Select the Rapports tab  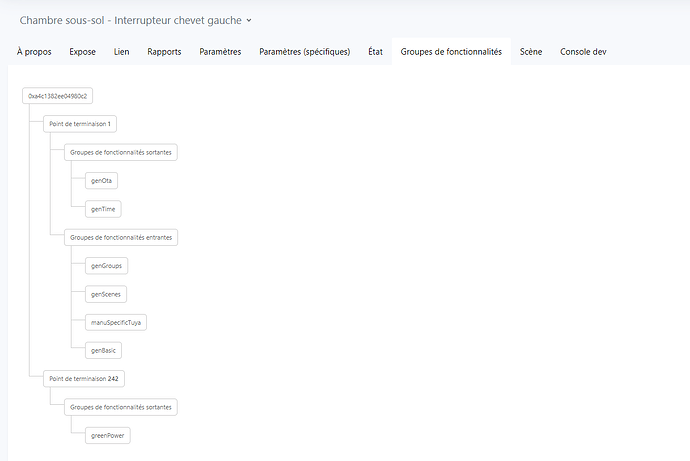point(164,52)
